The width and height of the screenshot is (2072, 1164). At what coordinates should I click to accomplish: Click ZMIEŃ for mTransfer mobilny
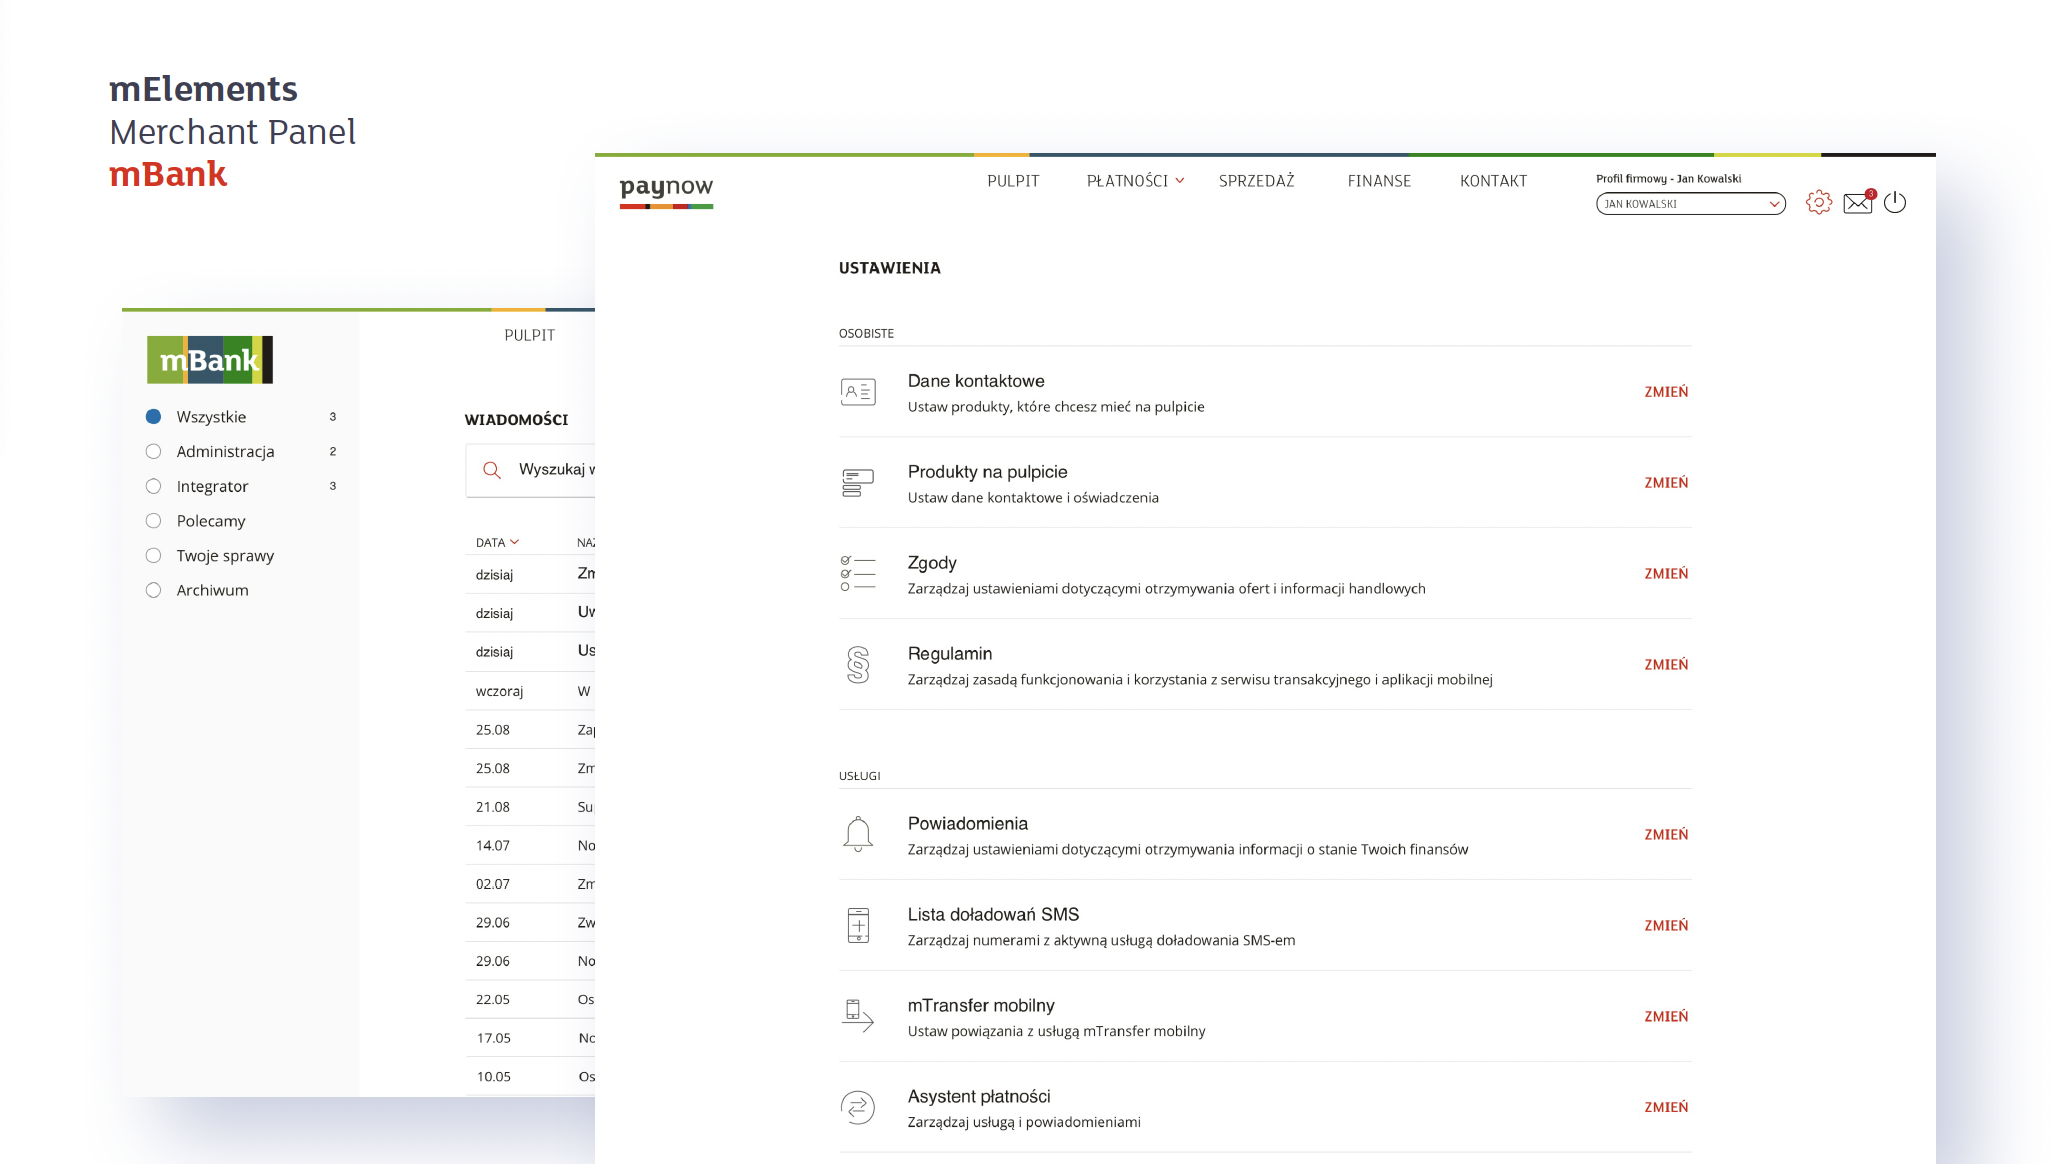tap(1666, 1017)
